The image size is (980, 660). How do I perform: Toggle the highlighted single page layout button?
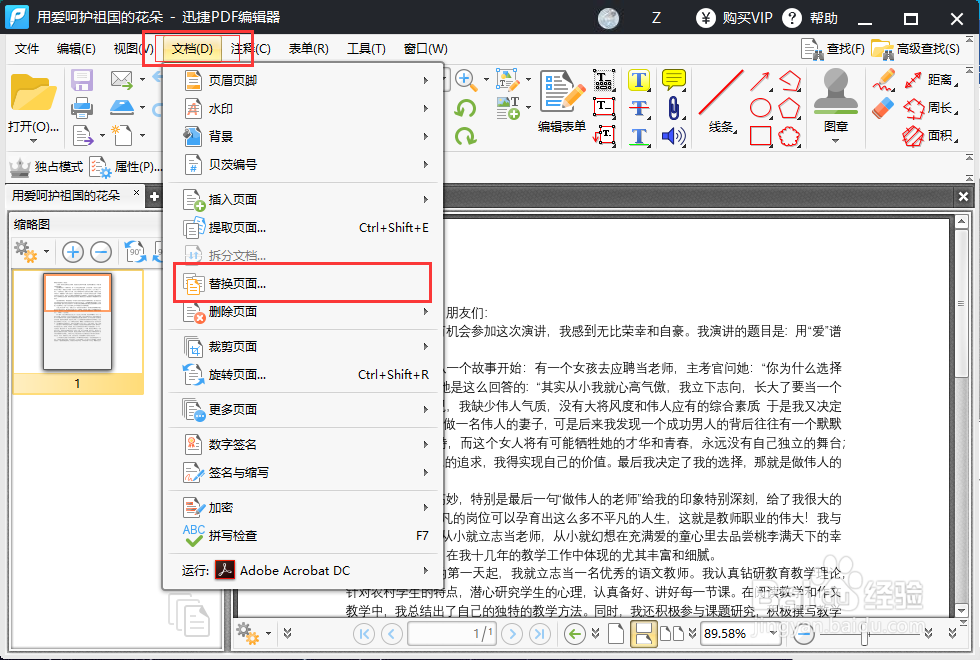tap(643, 634)
